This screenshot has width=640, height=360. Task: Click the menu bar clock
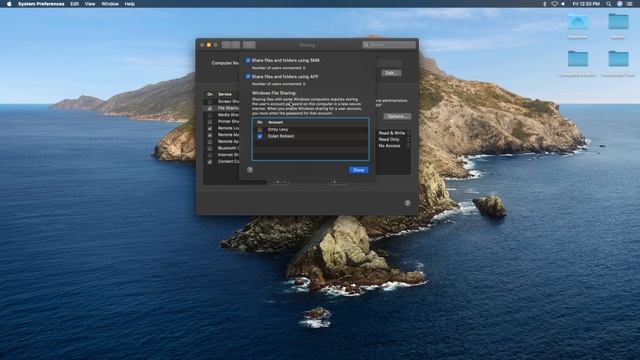click(x=586, y=4)
